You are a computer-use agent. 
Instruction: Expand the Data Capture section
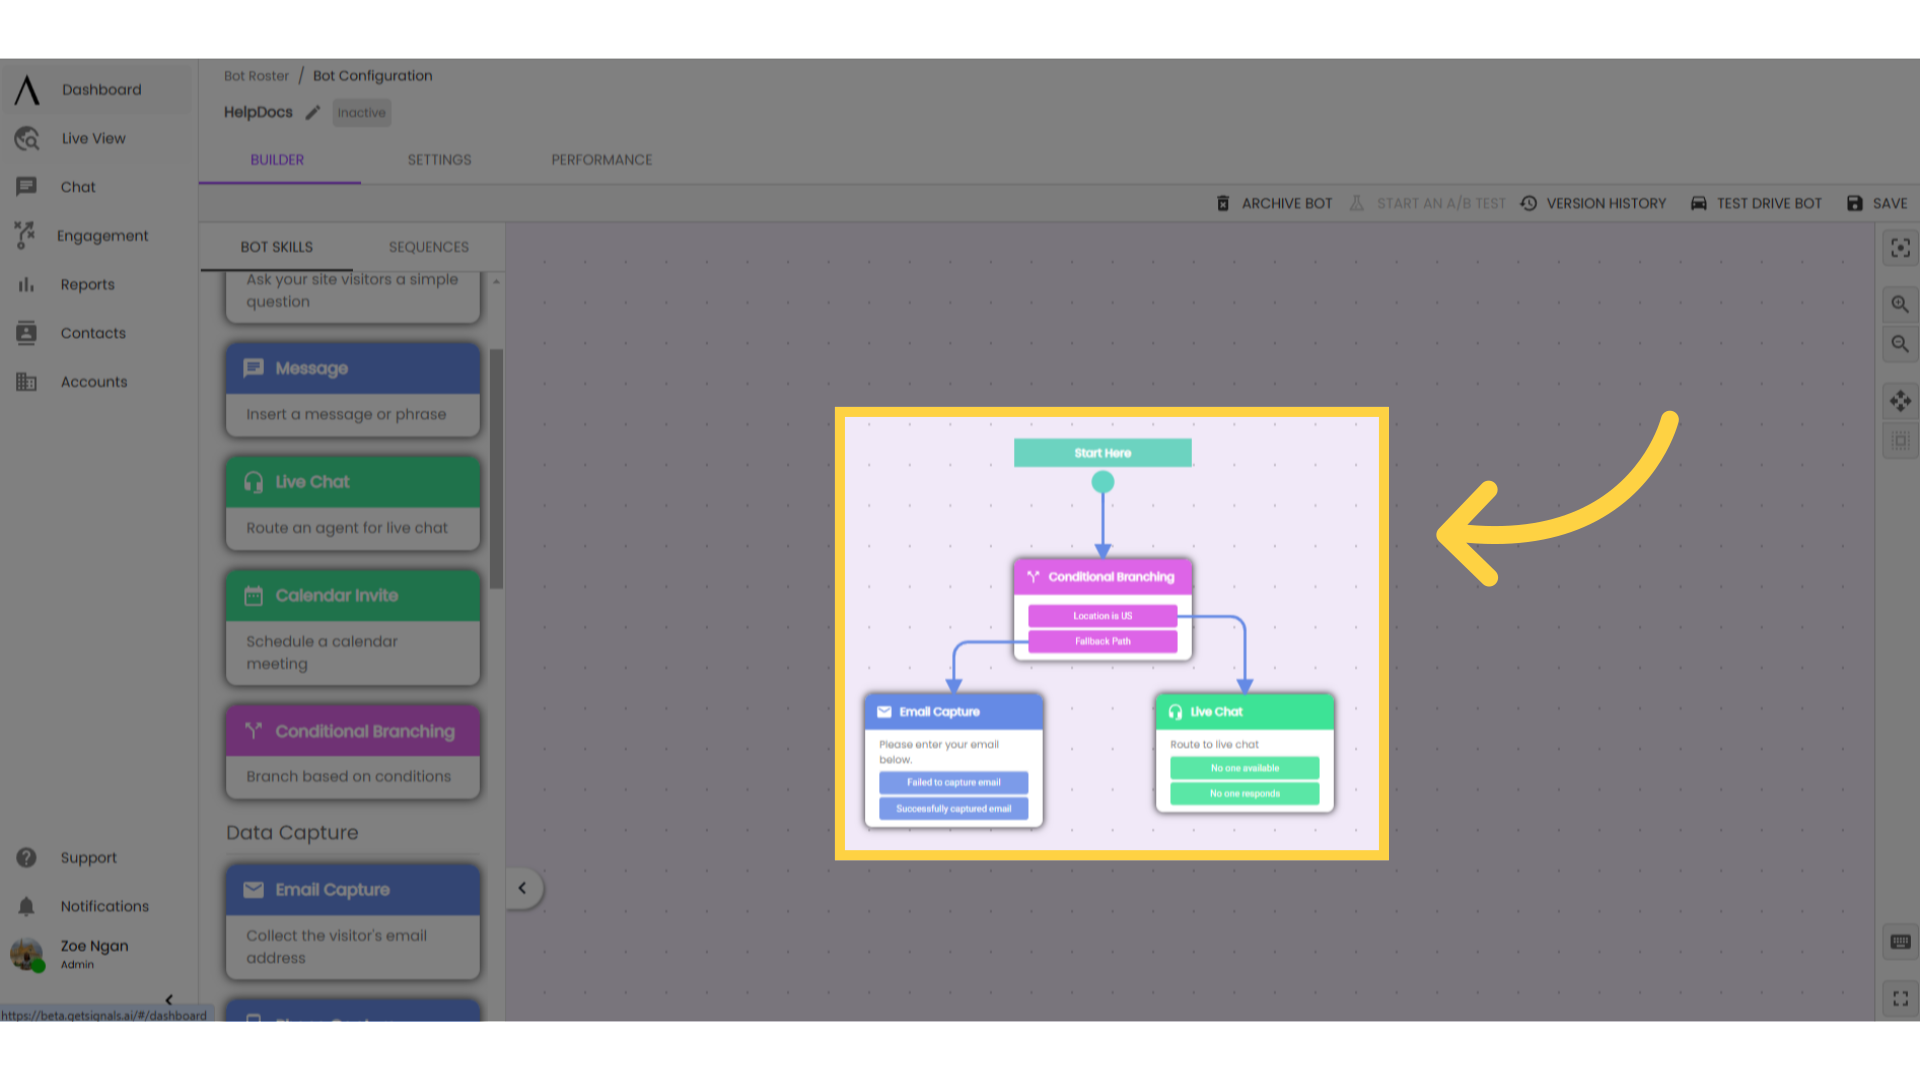pos(291,832)
